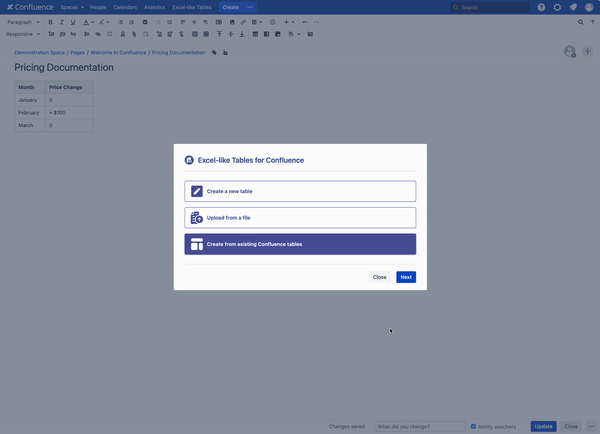Screen dimensions: 600x434
Task: Choose Upload from a file option
Action: point(300,217)
